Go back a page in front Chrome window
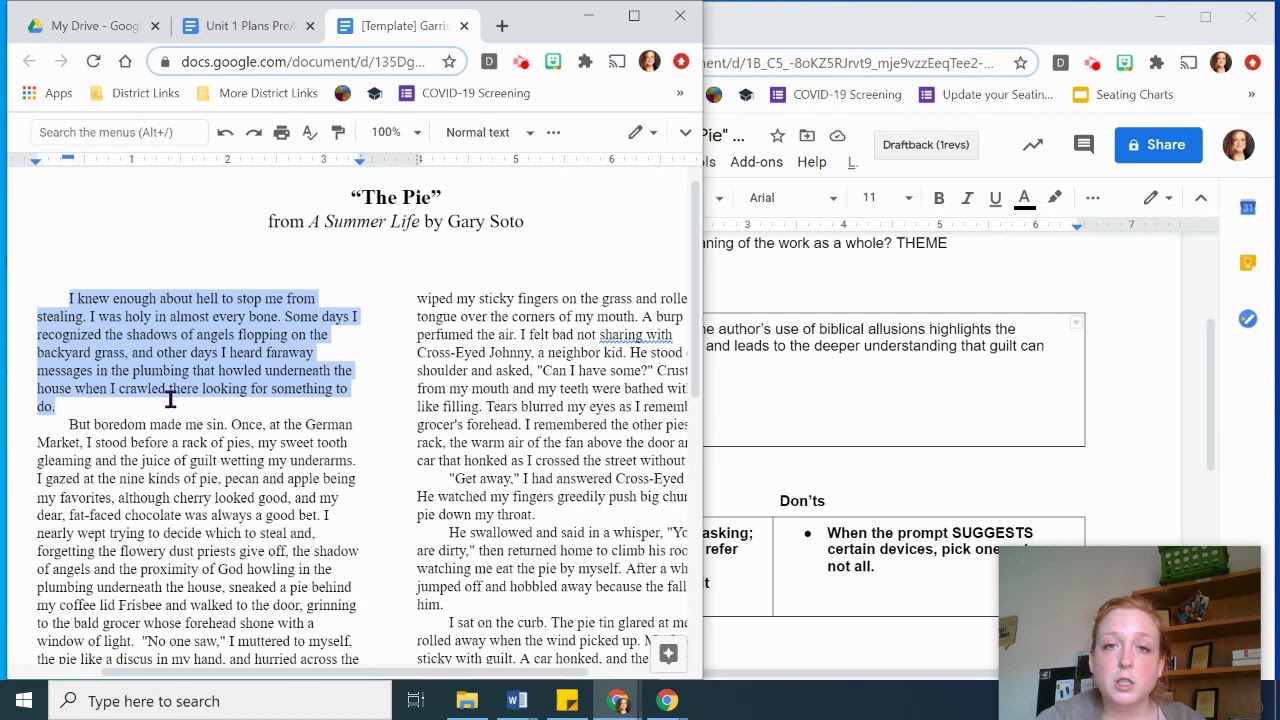 tap(29, 62)
